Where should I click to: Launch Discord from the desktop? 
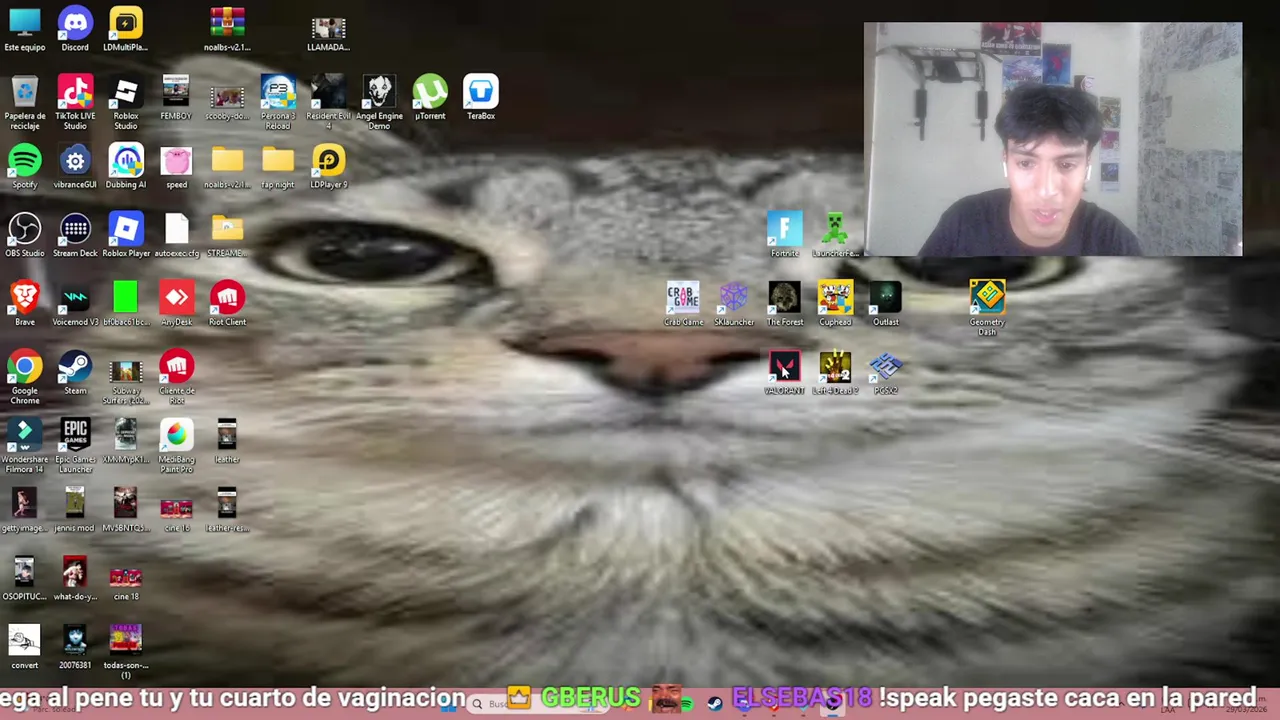point(75,28)
